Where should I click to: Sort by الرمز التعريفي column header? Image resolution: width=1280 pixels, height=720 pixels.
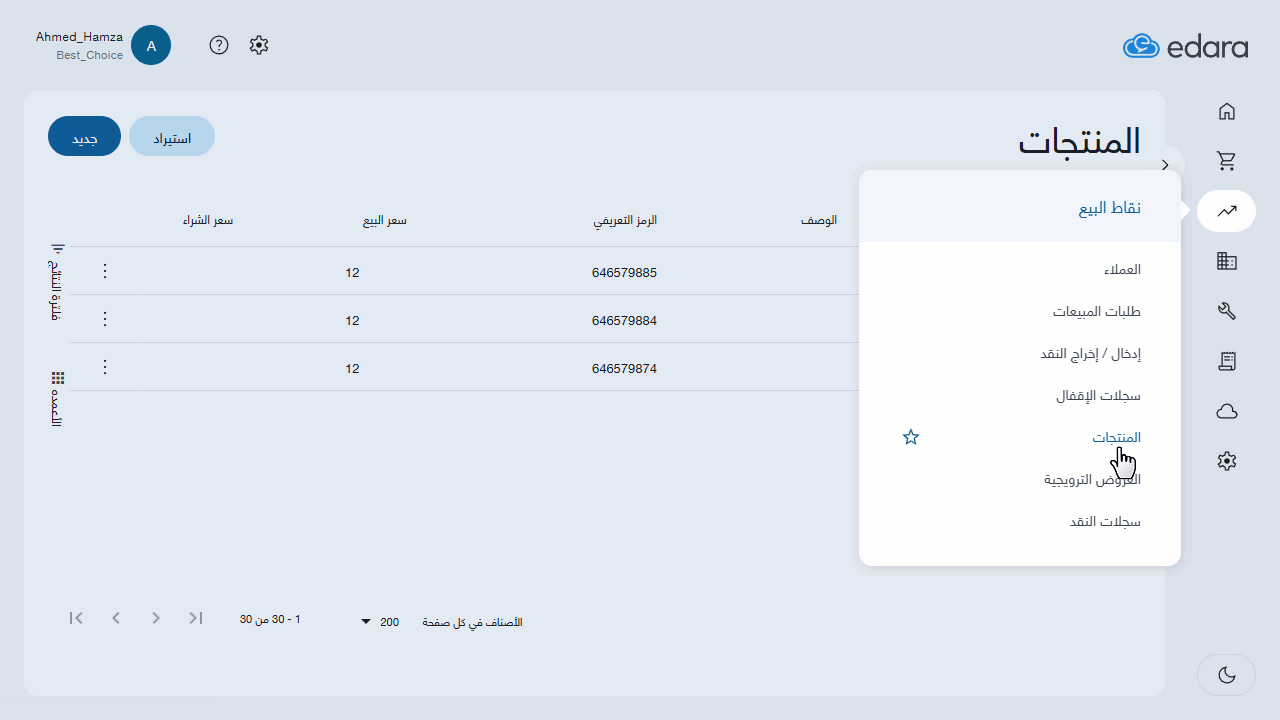(x=625, y=220)
